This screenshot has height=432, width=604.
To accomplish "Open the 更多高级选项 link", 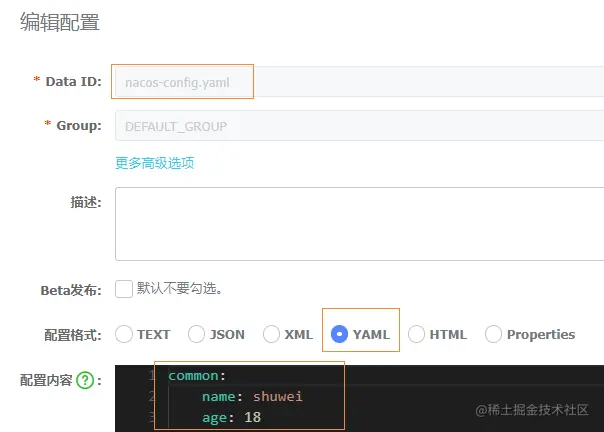I will (x=154, y=163).
